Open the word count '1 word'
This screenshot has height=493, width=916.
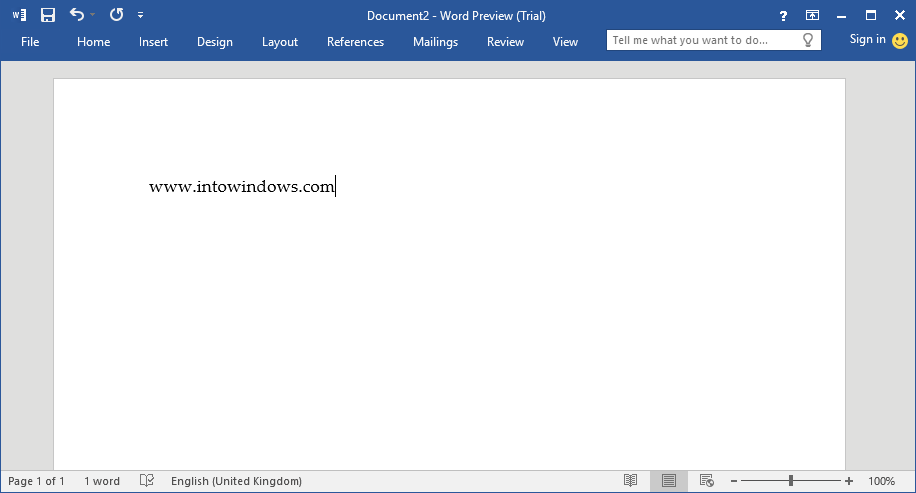point(102,481)
